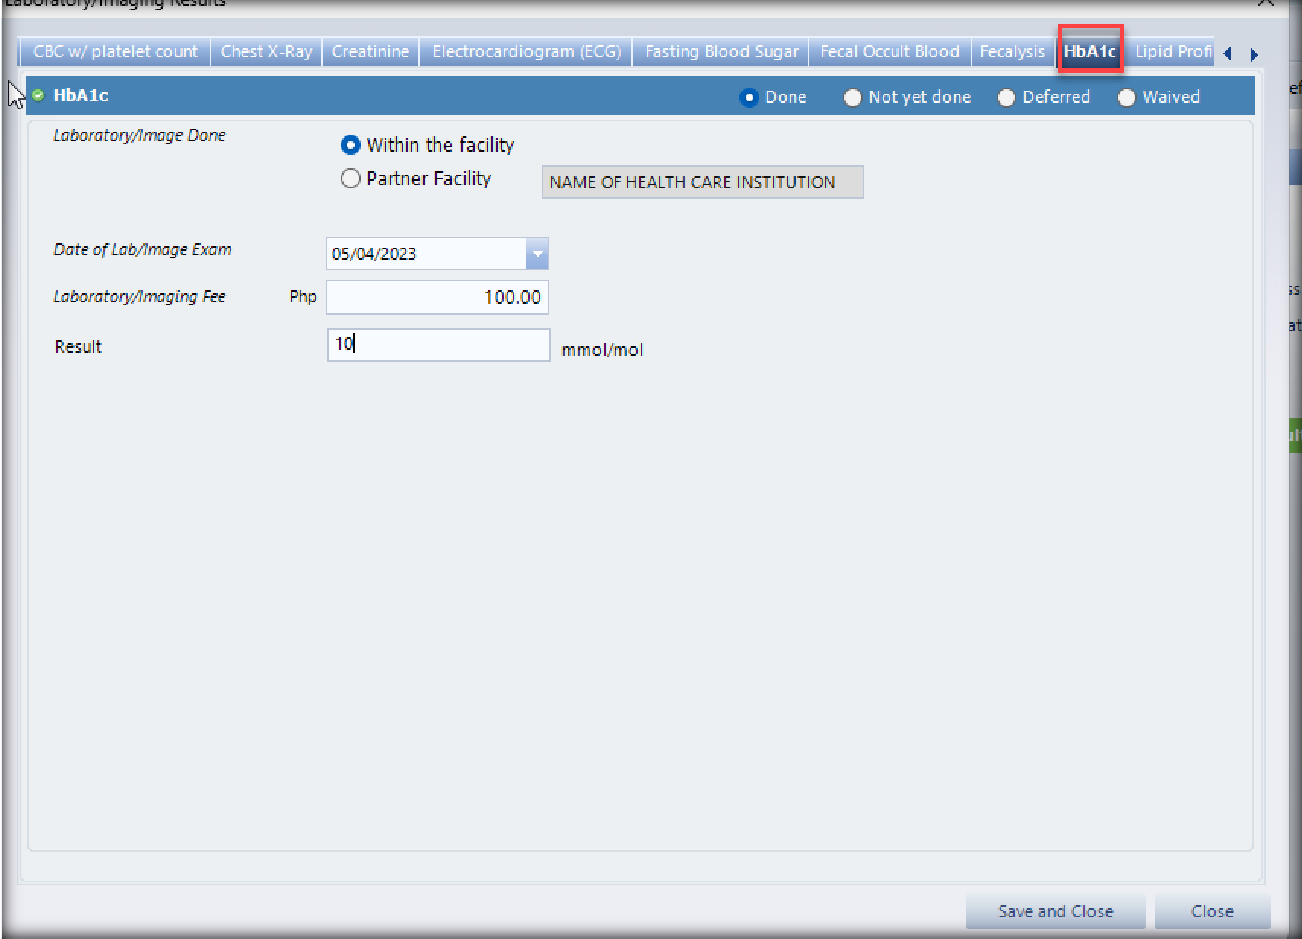1302x939 pixels.
Task: Choose Partner Facility radio button
Action: point(351,179)
